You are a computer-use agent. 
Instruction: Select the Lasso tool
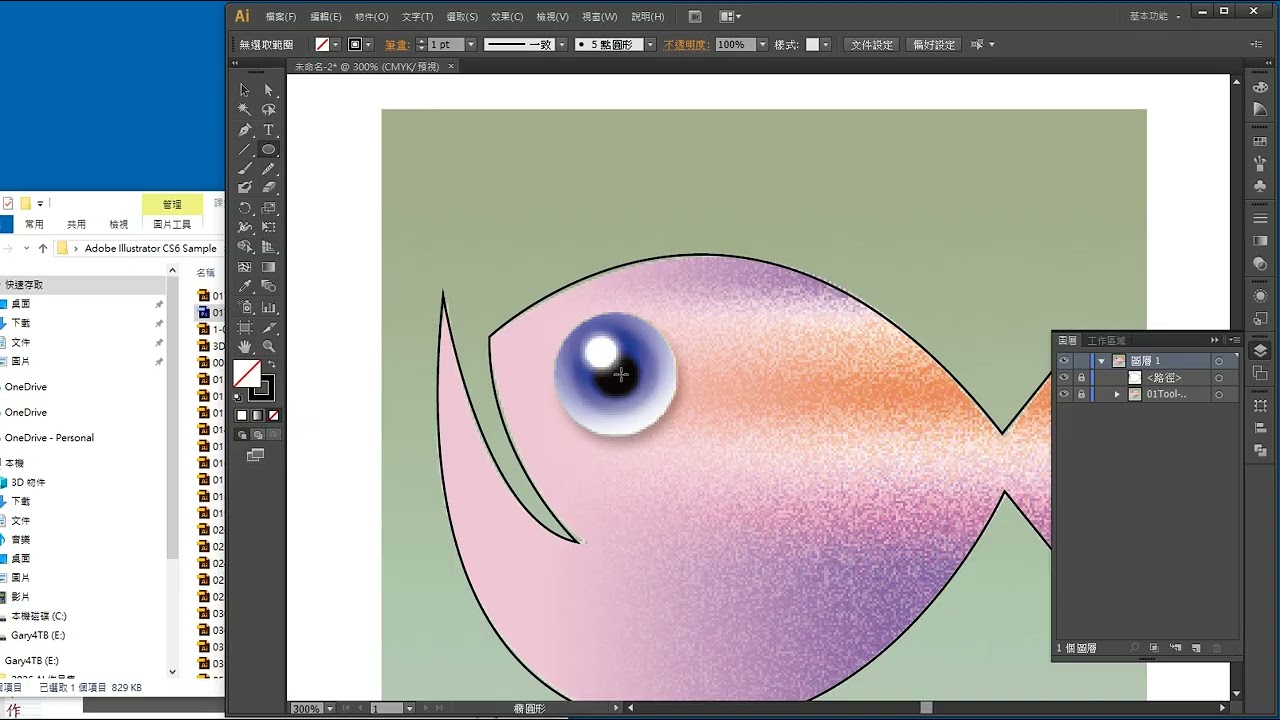click(x=269, y=110)
